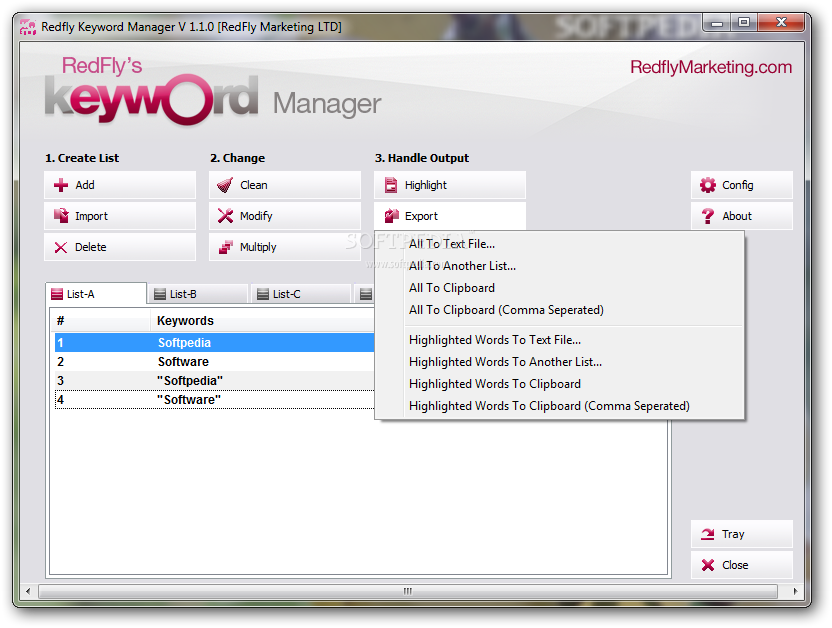Click the crossed tools Modify icon

(x=226, y=216)
